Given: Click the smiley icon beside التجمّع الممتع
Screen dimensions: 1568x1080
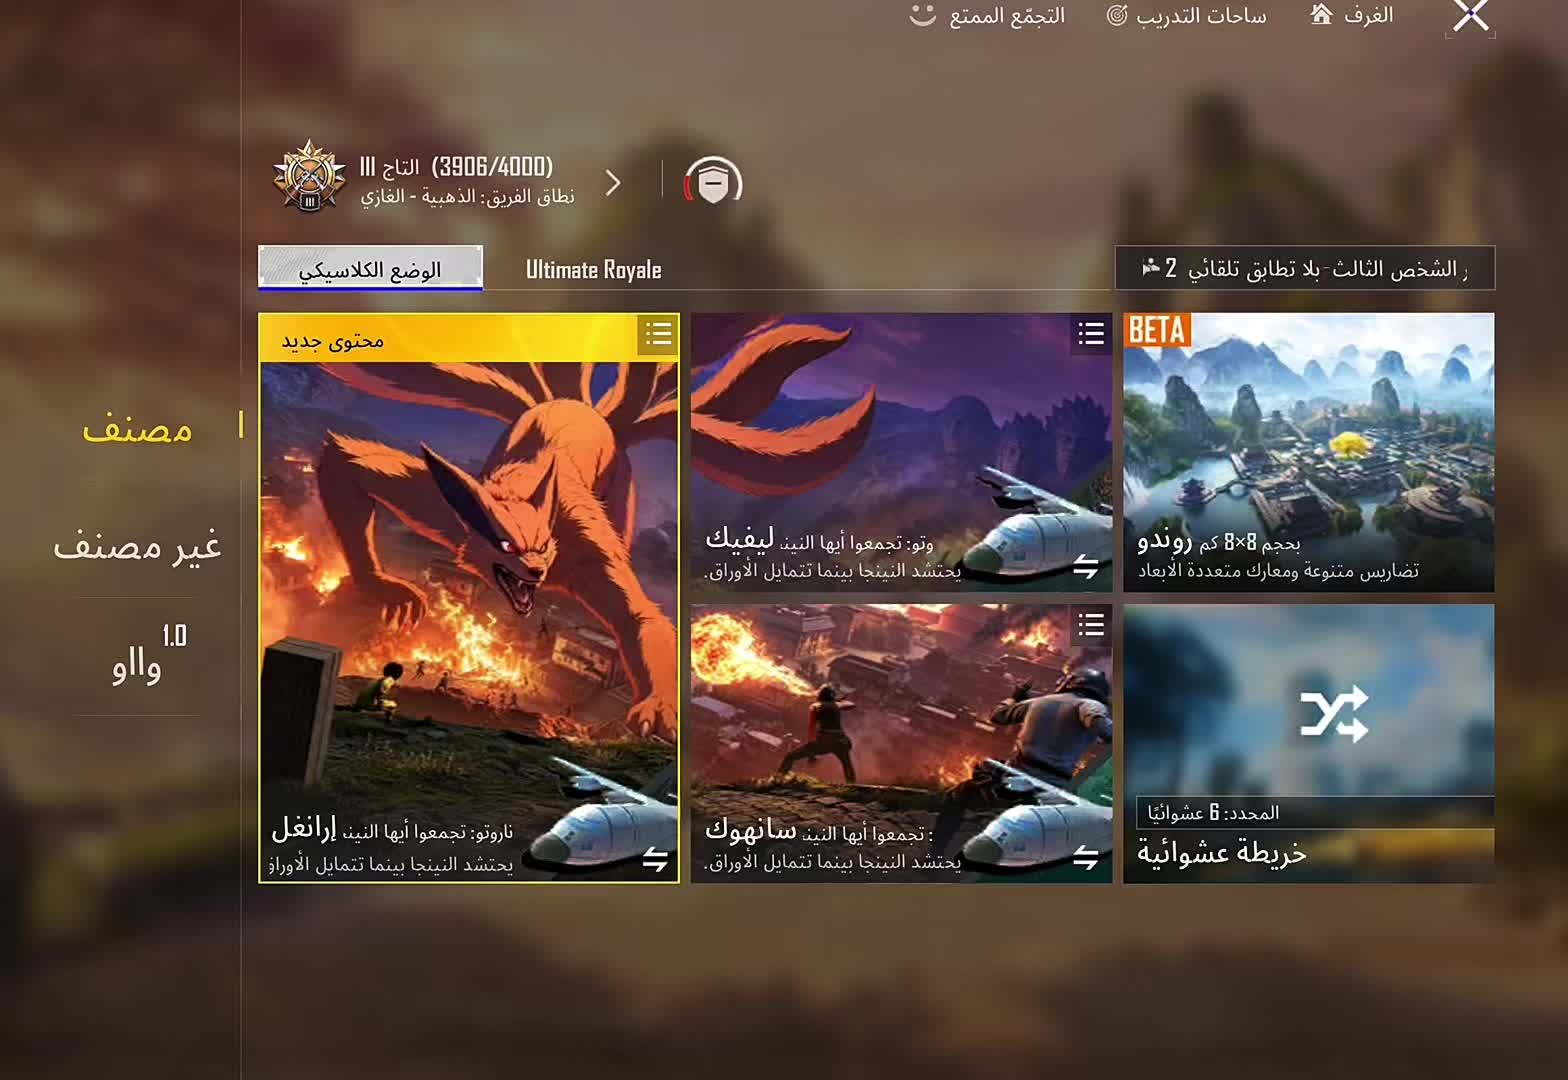Looking at the screenshot, I should 922,15.
